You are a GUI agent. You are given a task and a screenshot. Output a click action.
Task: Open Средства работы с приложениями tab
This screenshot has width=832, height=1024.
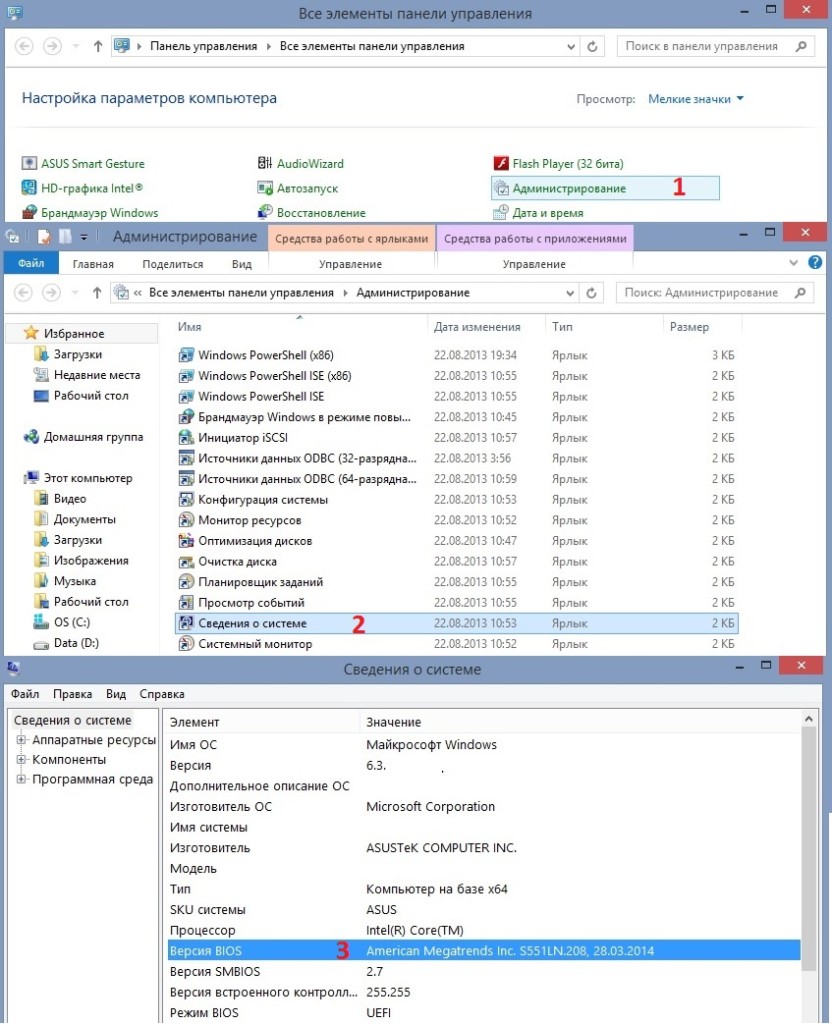[x=535, y=238]
